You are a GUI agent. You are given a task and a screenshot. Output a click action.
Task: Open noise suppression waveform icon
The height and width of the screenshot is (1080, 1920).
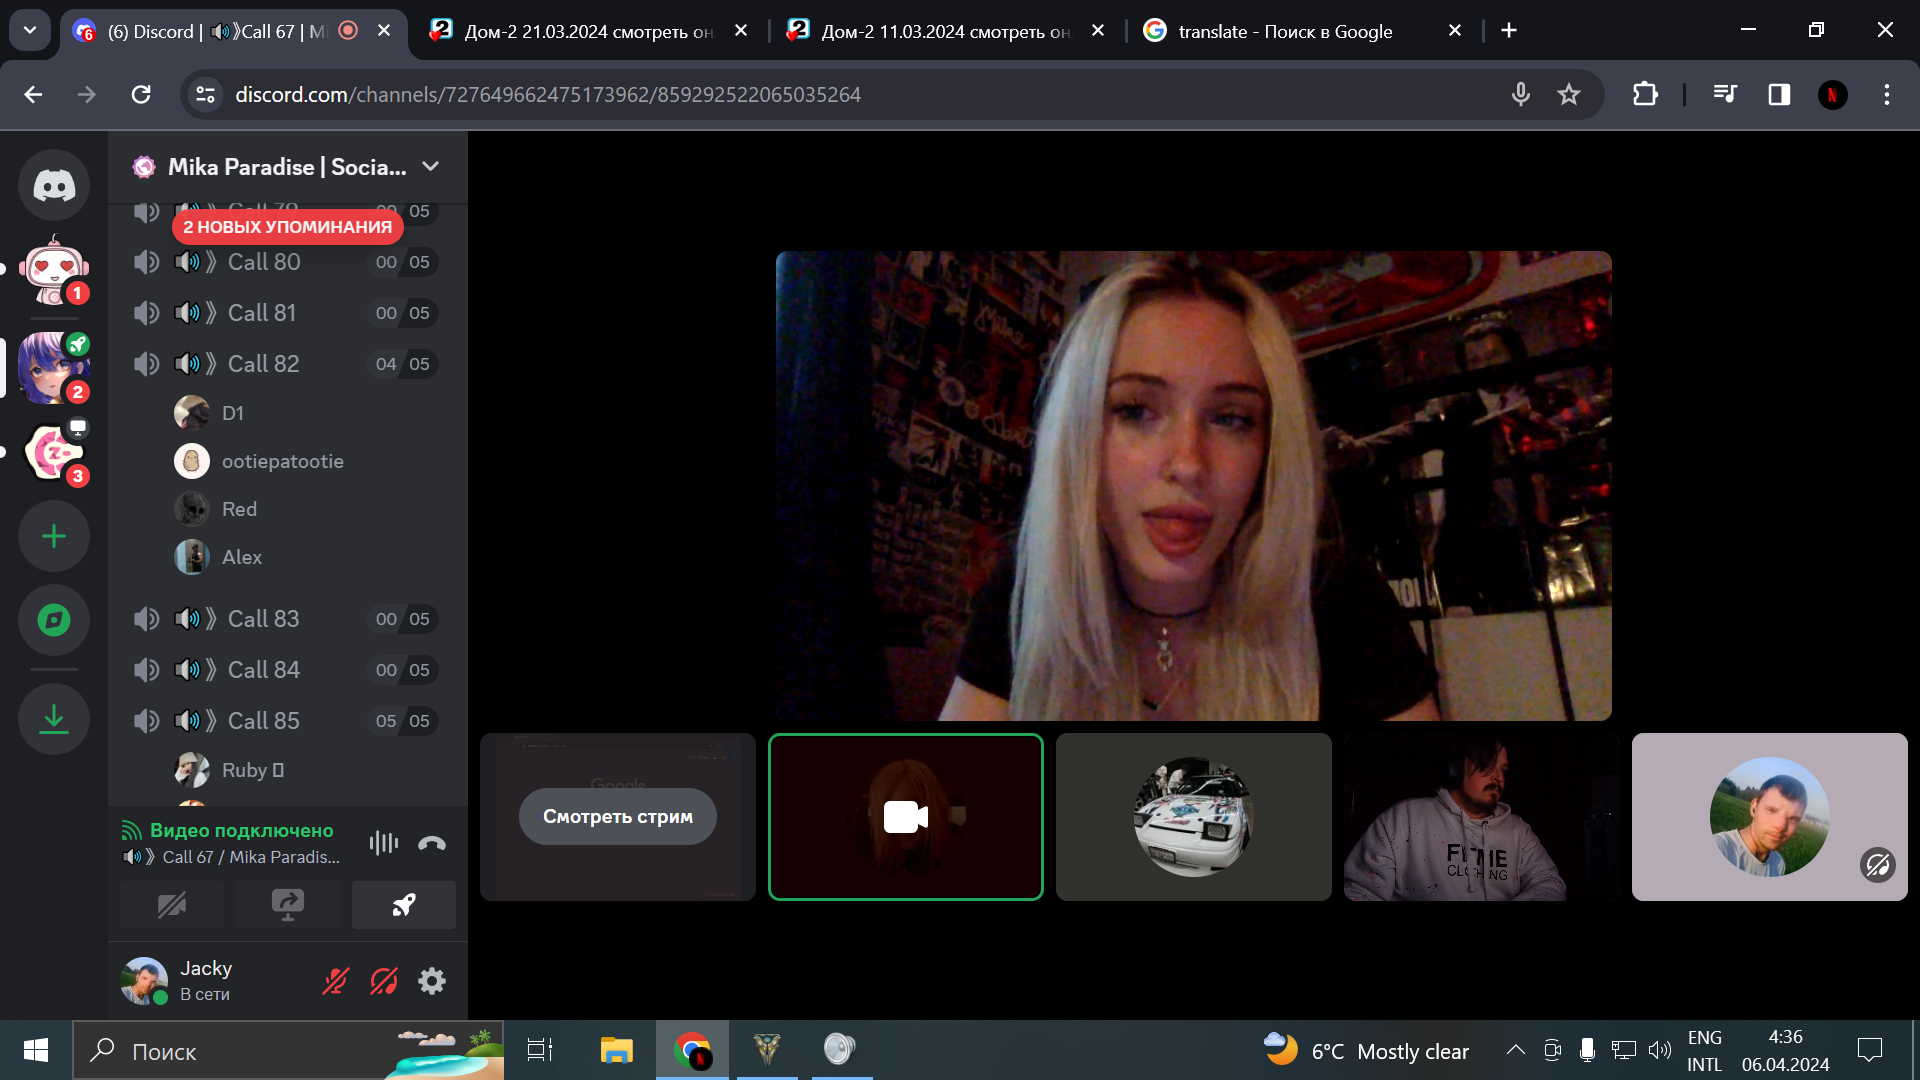tap(383, 843)
